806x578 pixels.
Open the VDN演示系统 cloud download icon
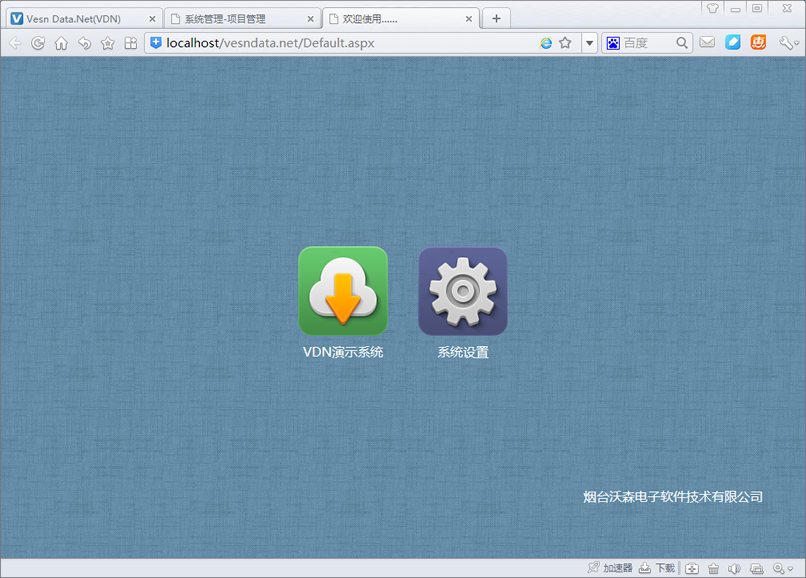click(x=342, y=291)
